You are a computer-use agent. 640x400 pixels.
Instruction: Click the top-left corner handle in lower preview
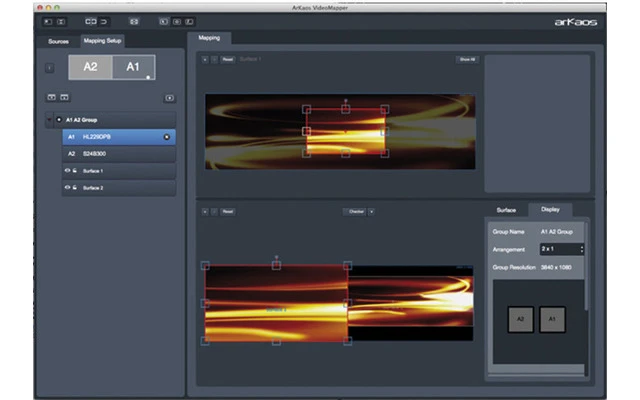(x=205, y=266)
